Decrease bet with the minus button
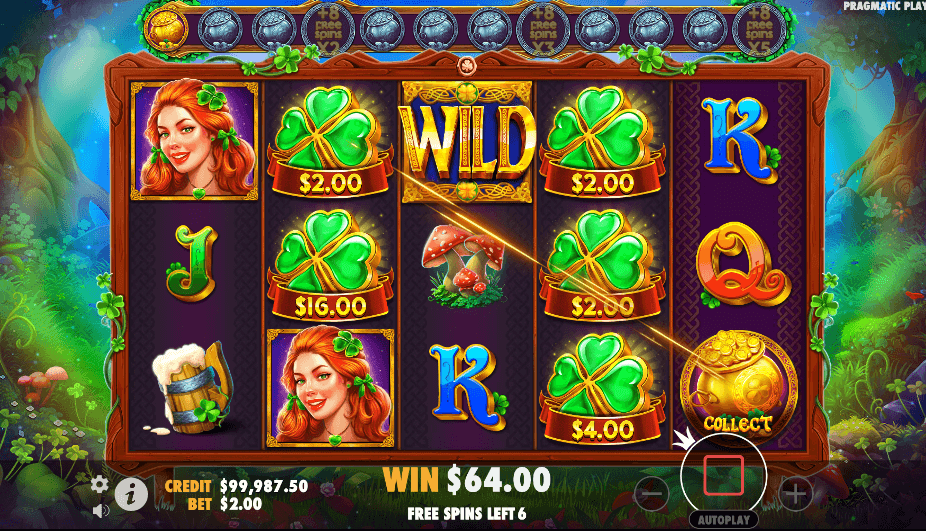This screenshot has height=531, width=926. (x=652, y=493)
